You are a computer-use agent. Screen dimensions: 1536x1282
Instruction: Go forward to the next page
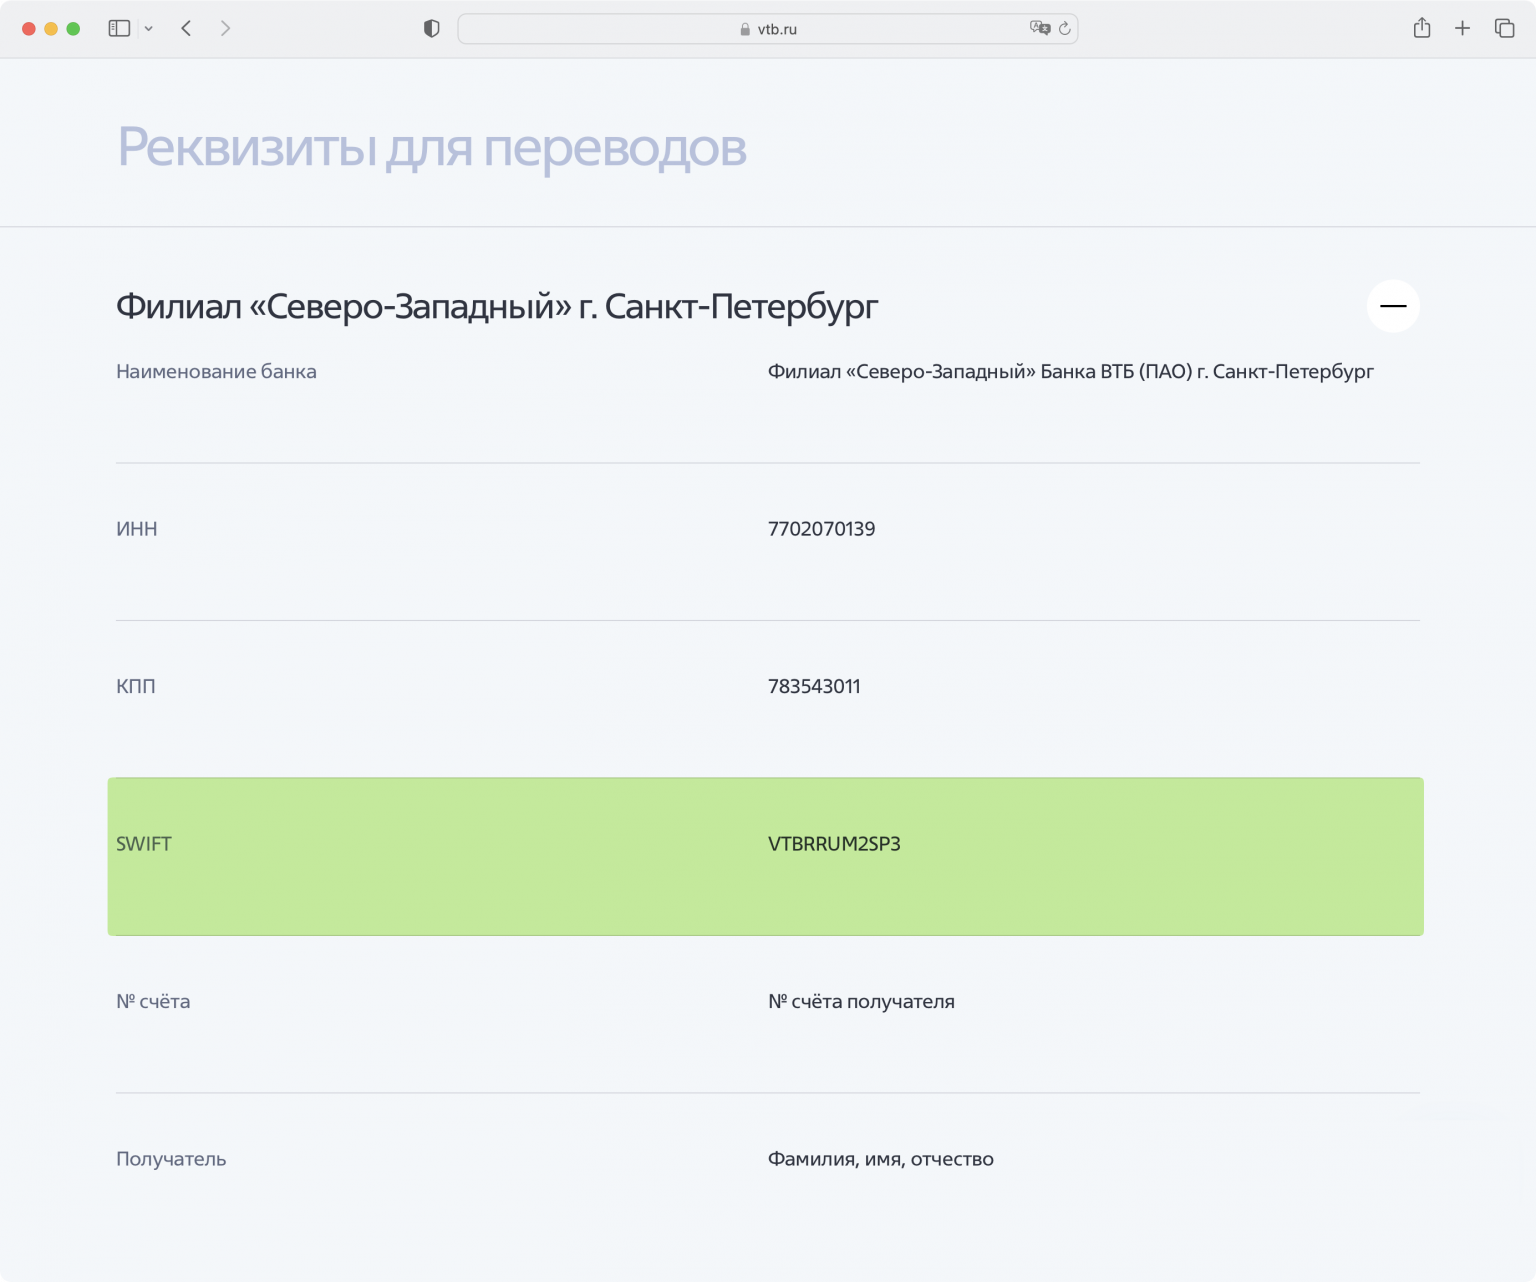[225, 28]
